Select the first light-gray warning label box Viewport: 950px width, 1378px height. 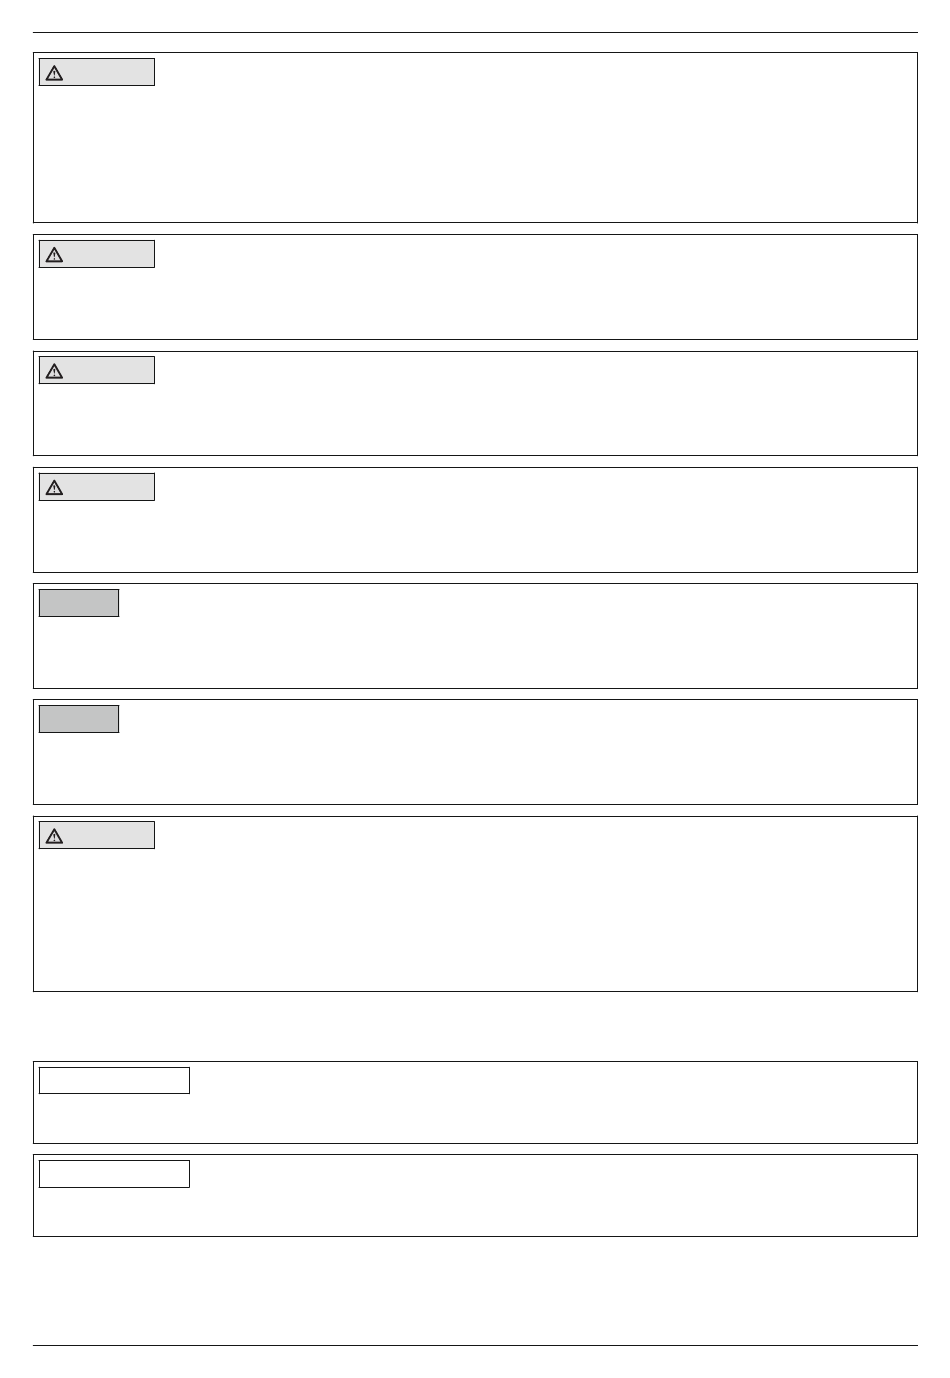[97, 72]
